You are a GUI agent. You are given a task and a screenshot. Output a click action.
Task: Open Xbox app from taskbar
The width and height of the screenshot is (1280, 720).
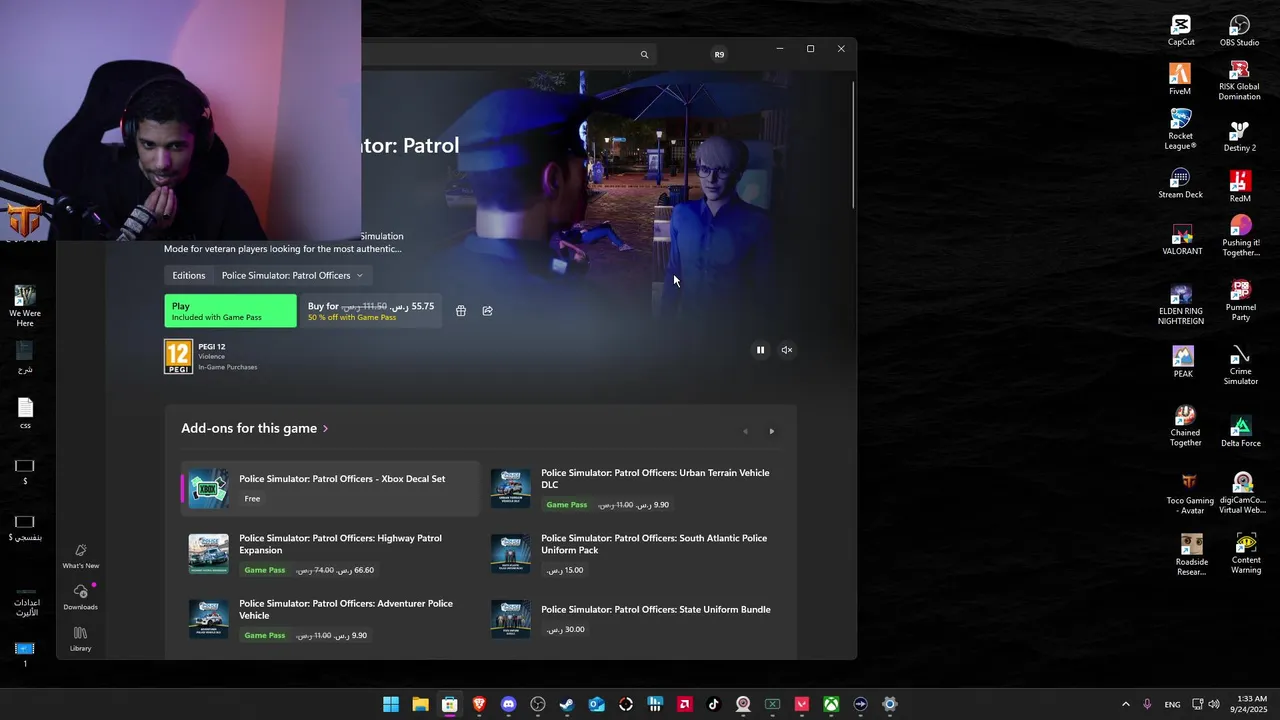831,704
